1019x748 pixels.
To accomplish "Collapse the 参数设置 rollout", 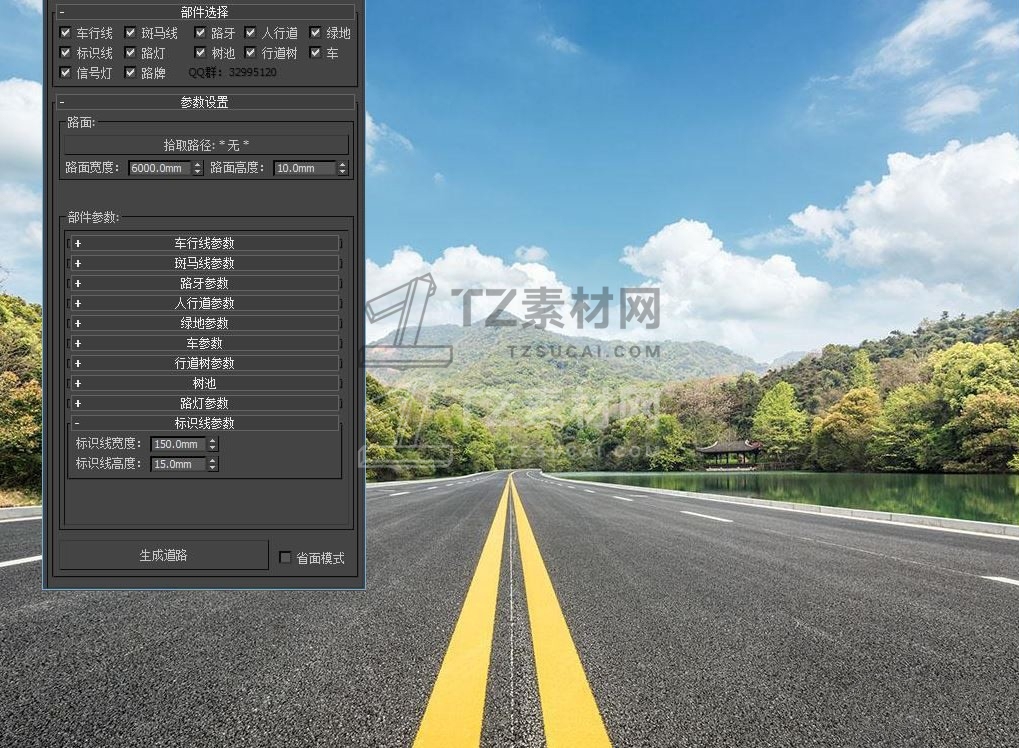I will (x=205, y=102).
